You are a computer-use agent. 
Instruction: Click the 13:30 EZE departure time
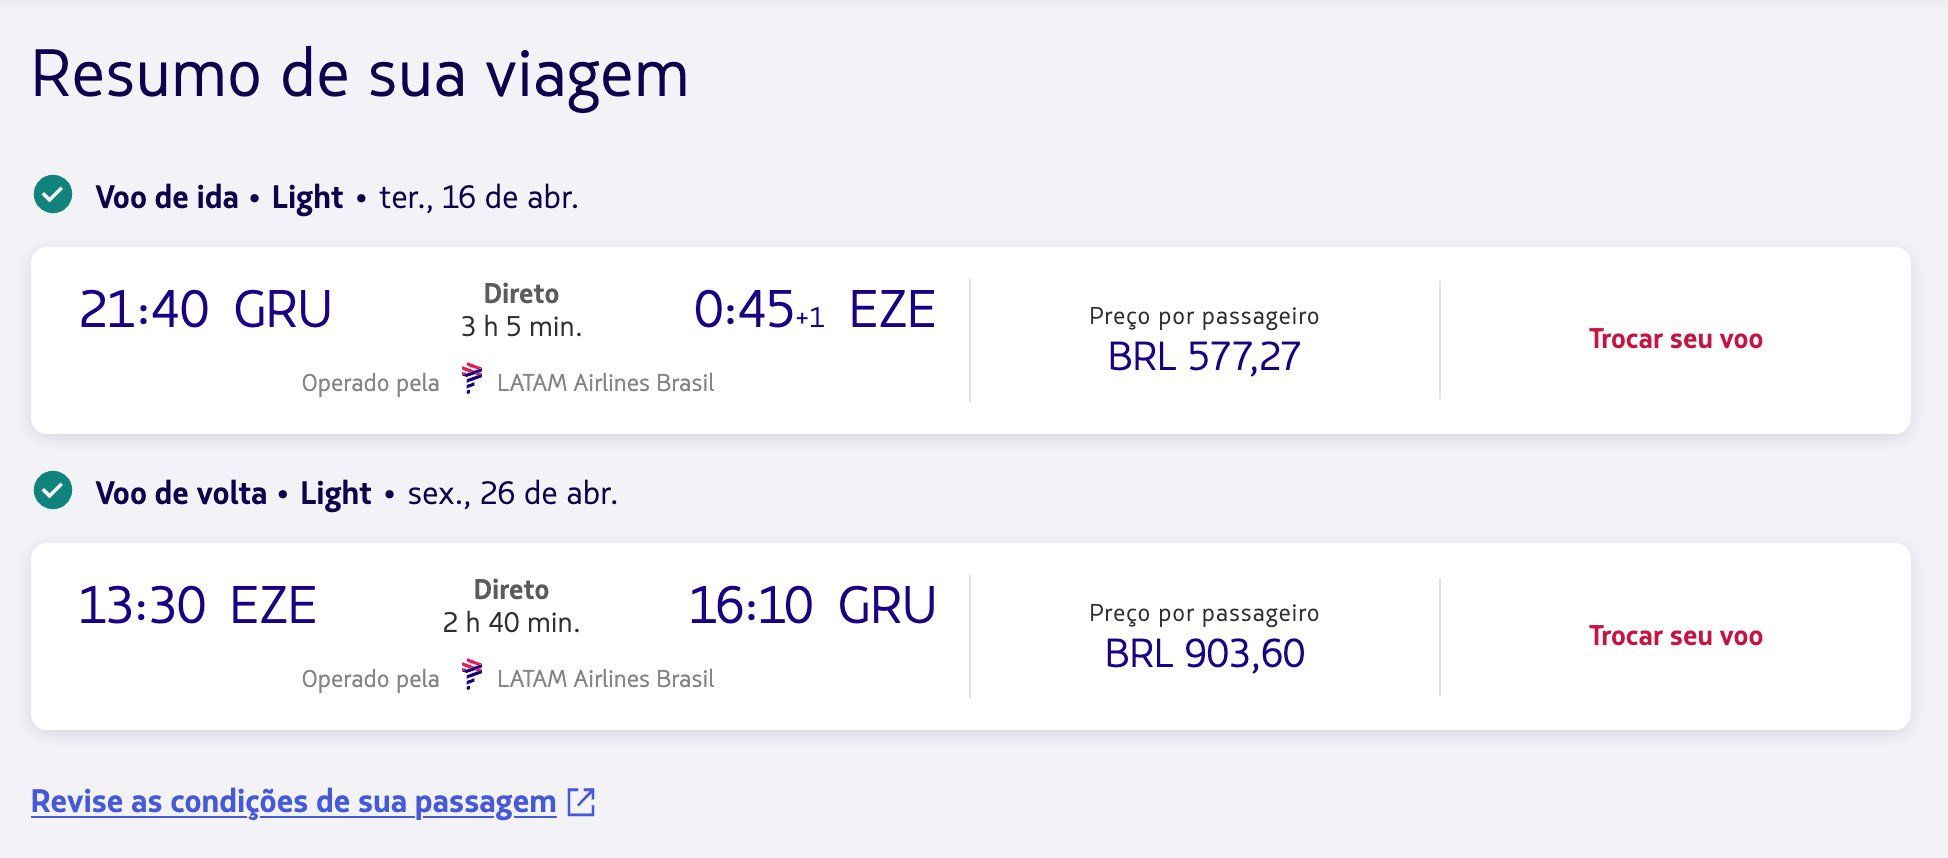coord(197,606)
